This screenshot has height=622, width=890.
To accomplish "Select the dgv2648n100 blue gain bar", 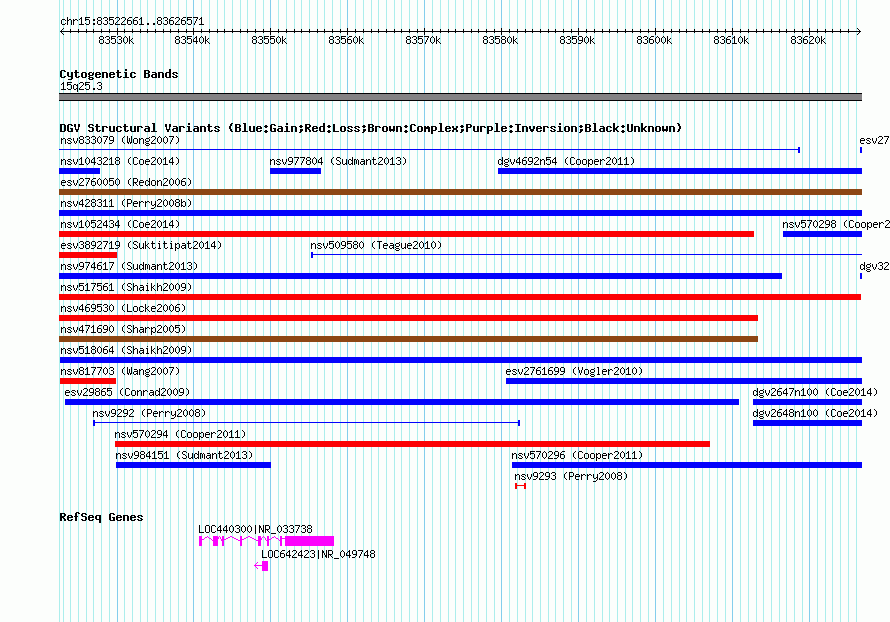I will pyautogui.click(x=807, y=423).
